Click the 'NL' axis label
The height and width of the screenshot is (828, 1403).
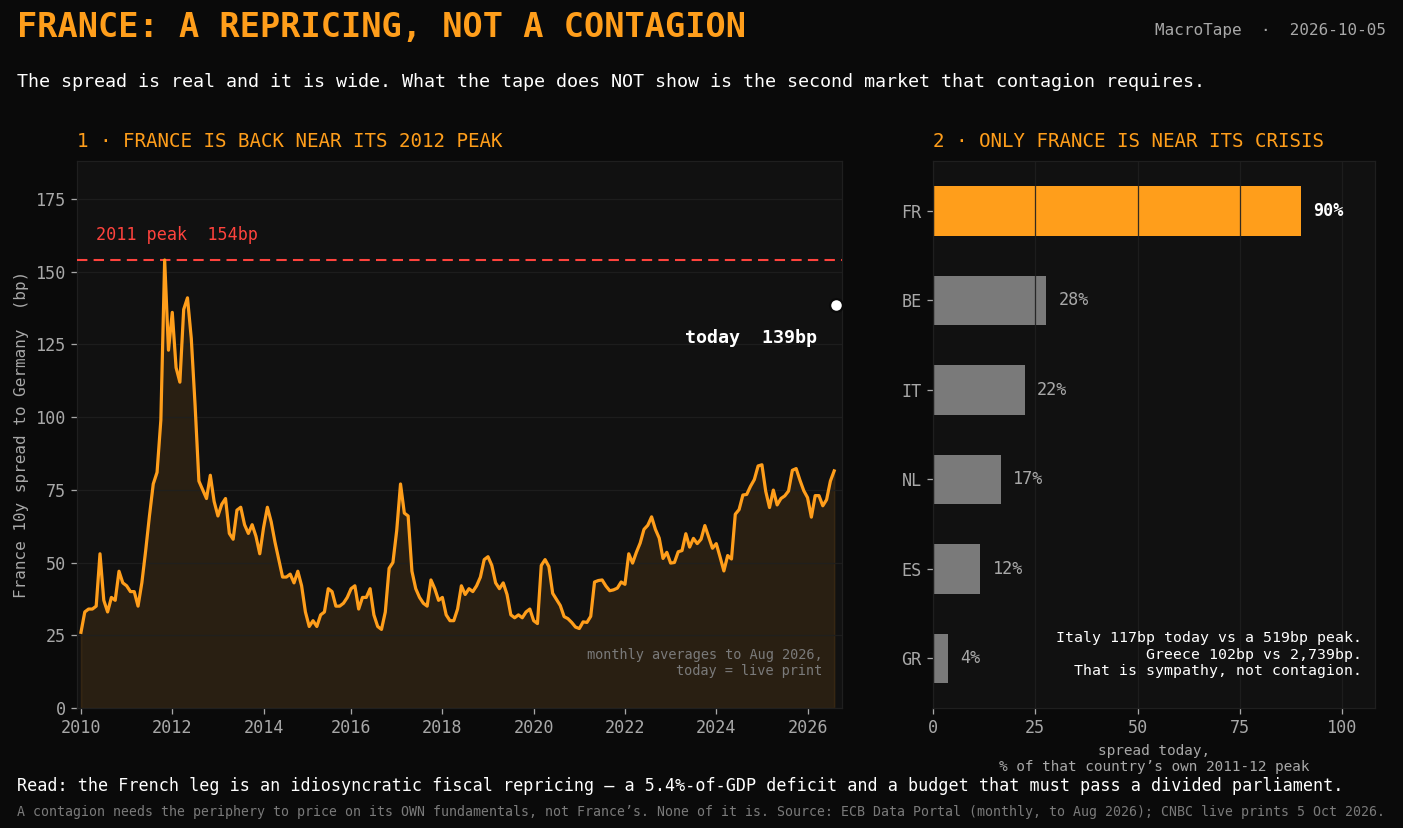[911, 480]
